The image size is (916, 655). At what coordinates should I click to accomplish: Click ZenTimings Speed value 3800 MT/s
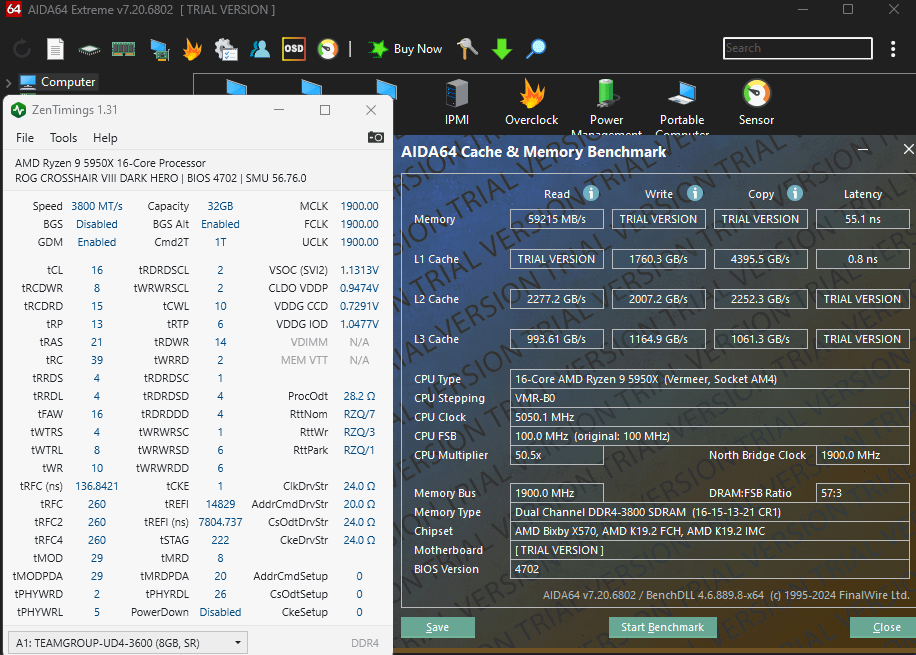coord(97,206)
